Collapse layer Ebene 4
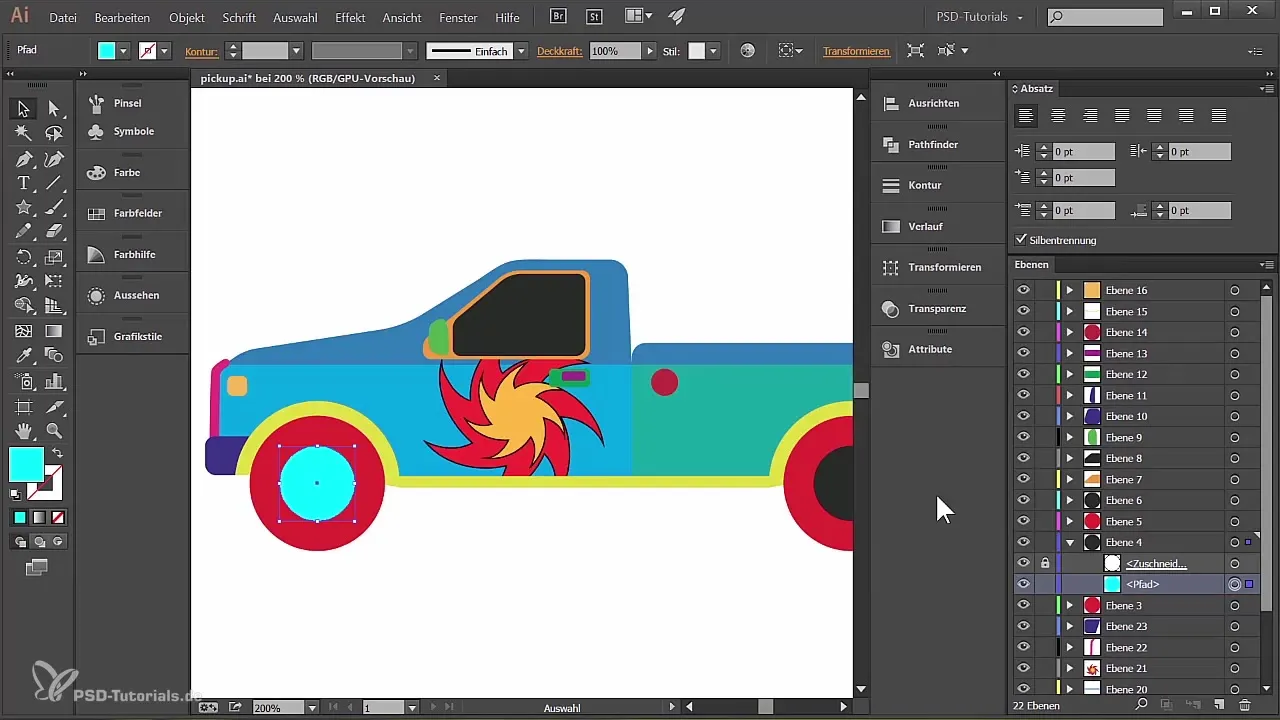 [1070, 542]
